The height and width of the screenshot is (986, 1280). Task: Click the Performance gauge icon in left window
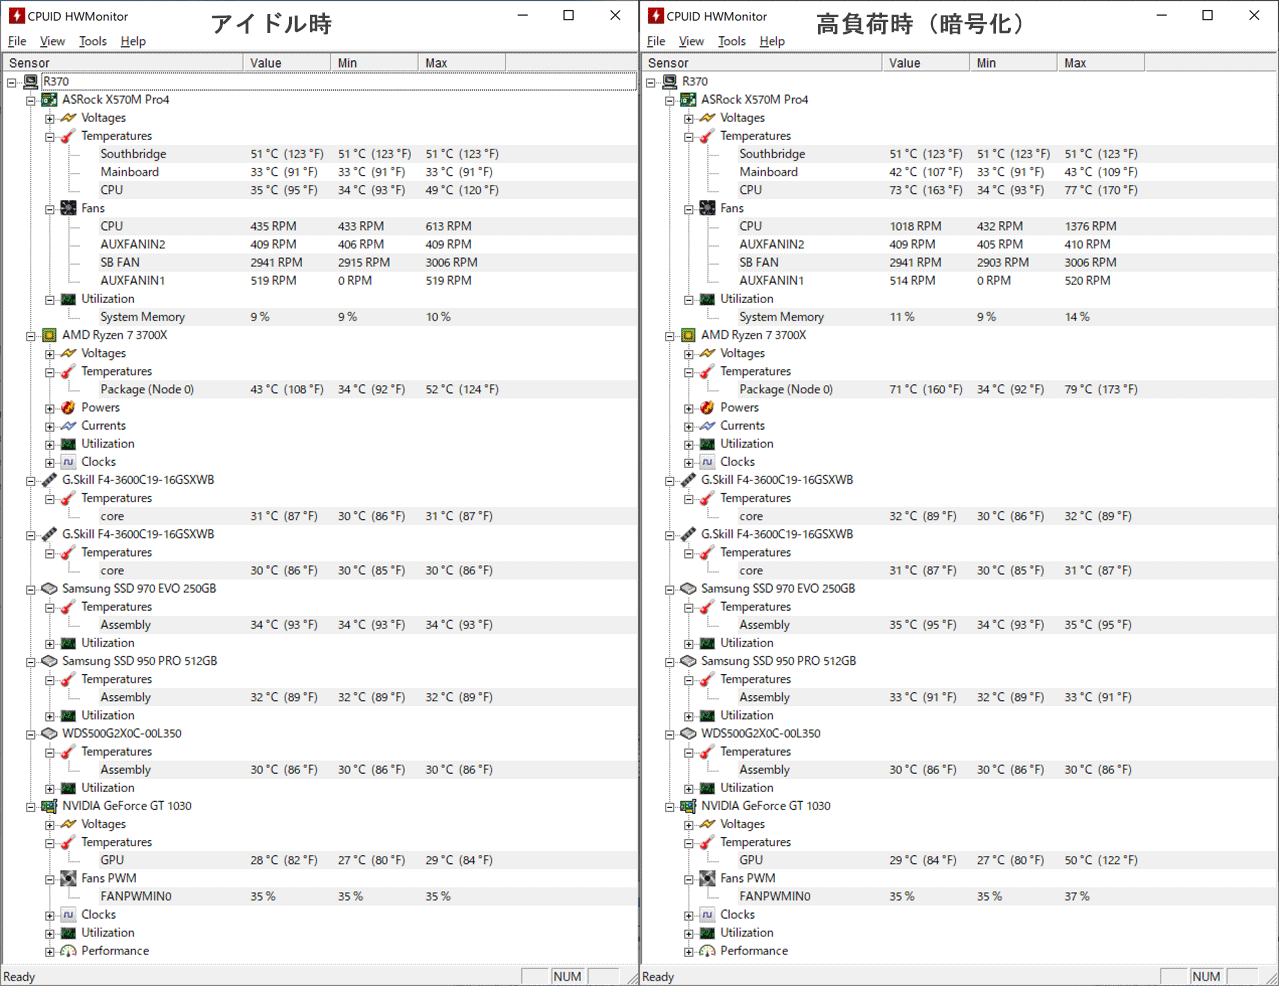pyautogui.click(x=68, y=951)
